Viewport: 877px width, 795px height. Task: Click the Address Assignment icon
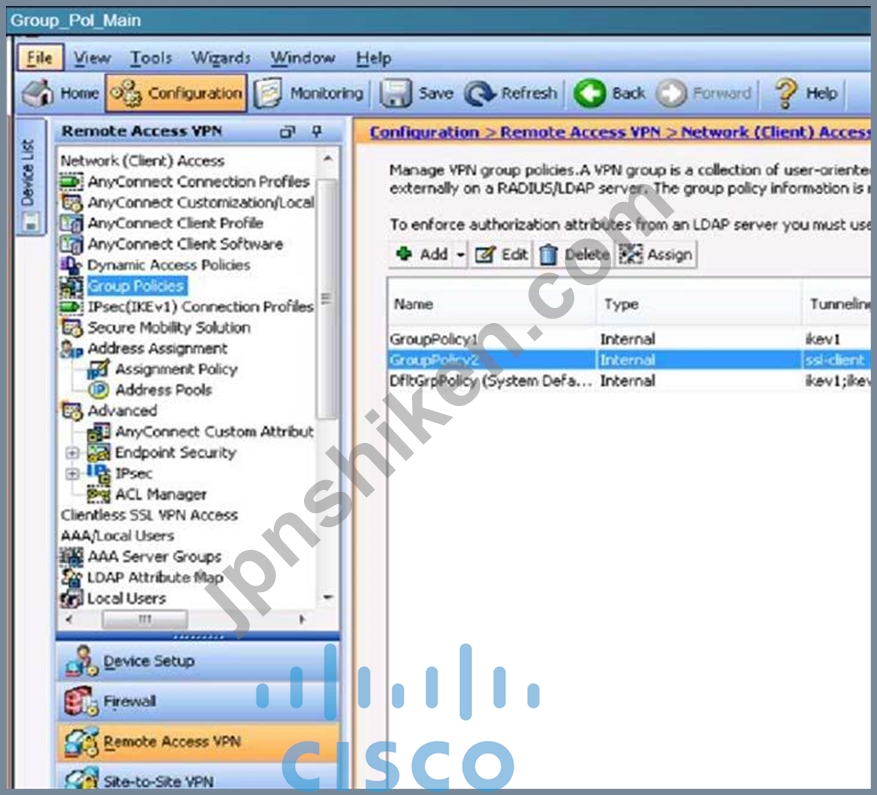[71, 349]
